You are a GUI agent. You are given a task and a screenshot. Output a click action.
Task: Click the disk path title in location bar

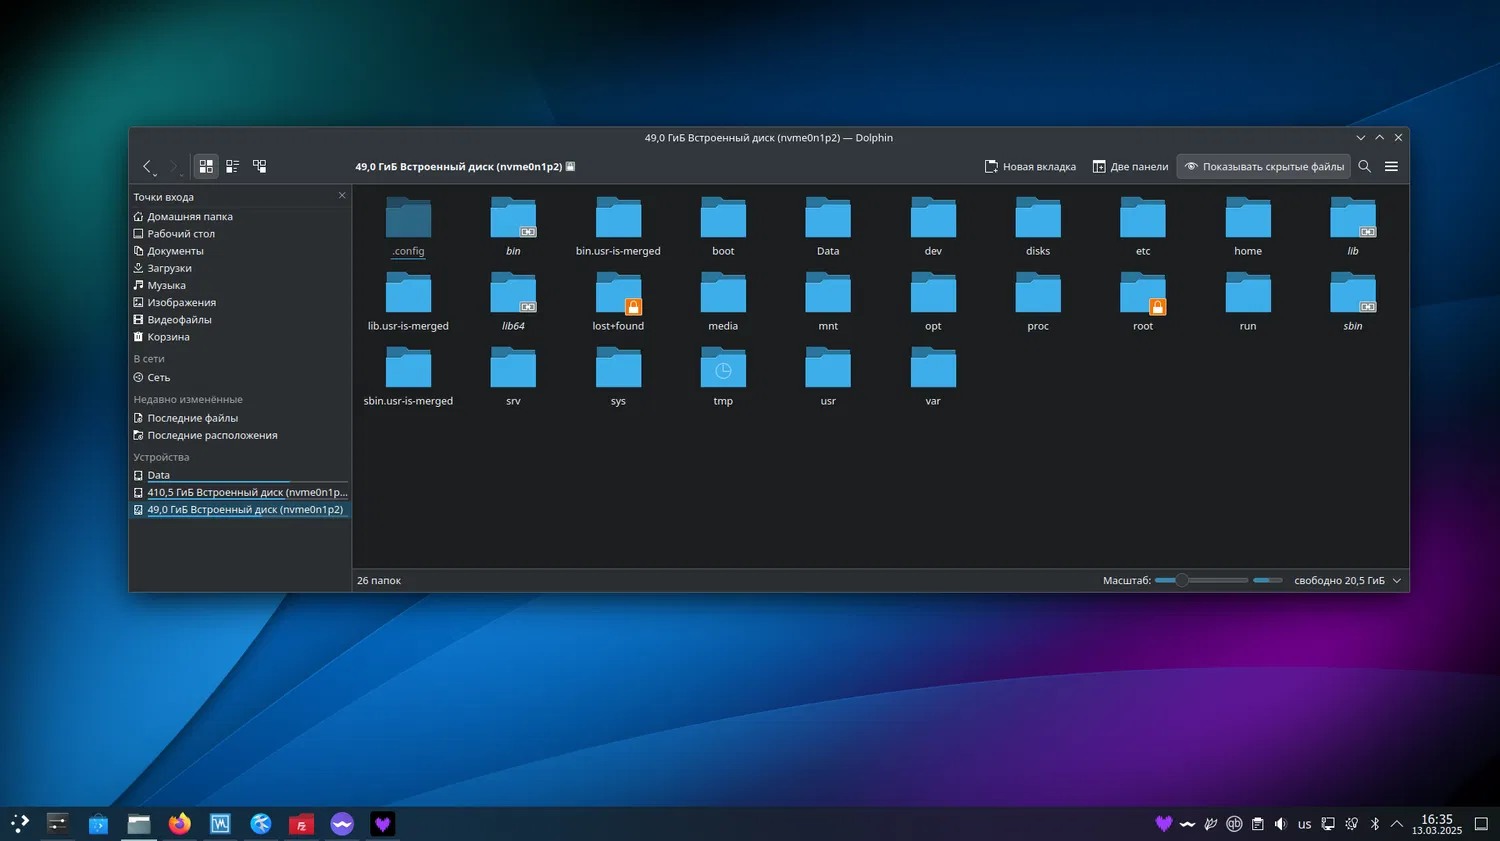click(x=458, y=167)
